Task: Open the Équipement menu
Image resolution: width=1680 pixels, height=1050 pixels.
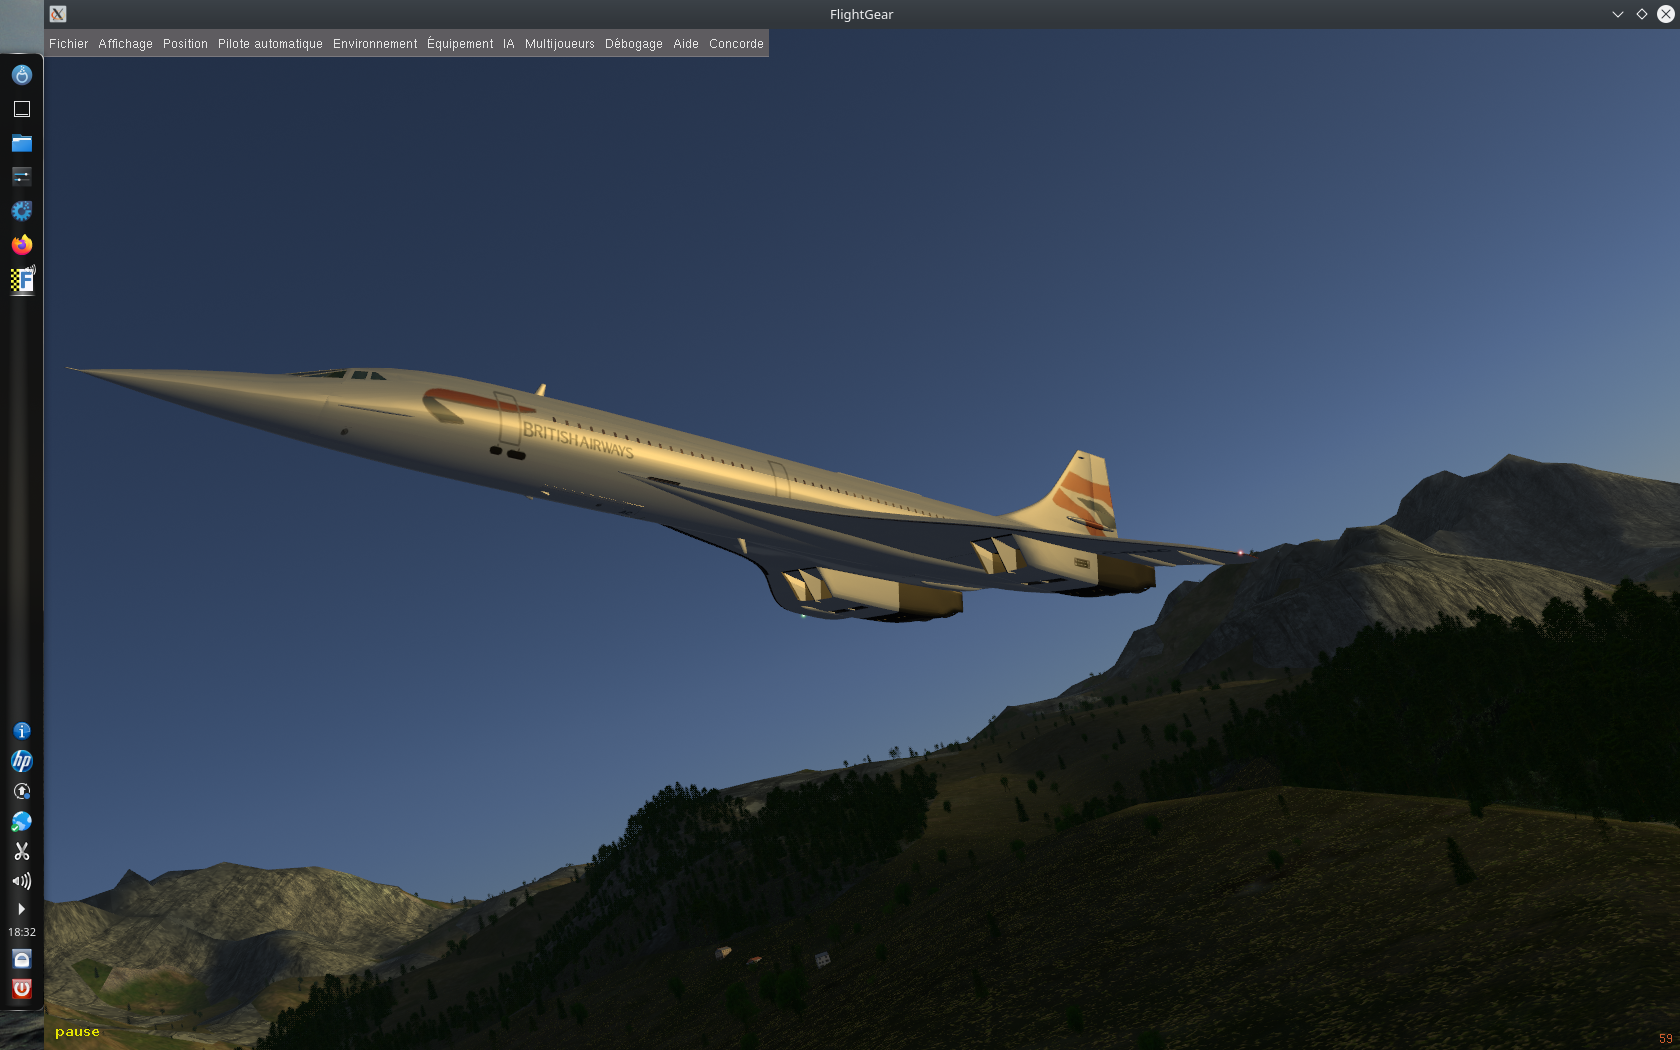Action: [460, 44]
